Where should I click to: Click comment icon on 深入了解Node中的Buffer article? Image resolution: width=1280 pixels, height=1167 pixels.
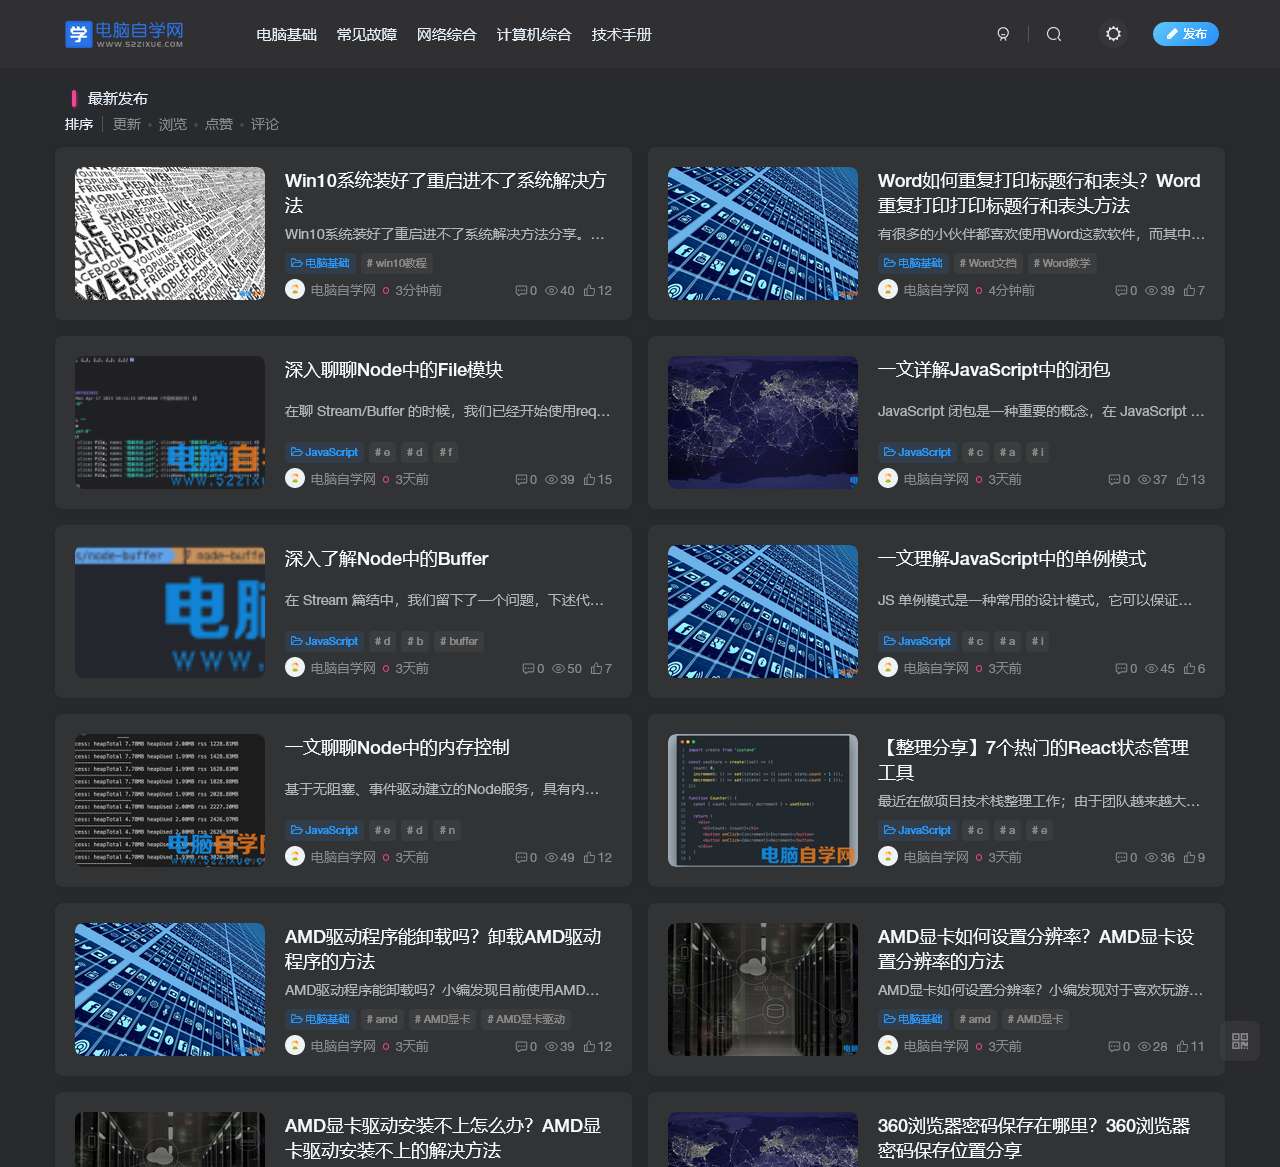click(x=528, y=669)
